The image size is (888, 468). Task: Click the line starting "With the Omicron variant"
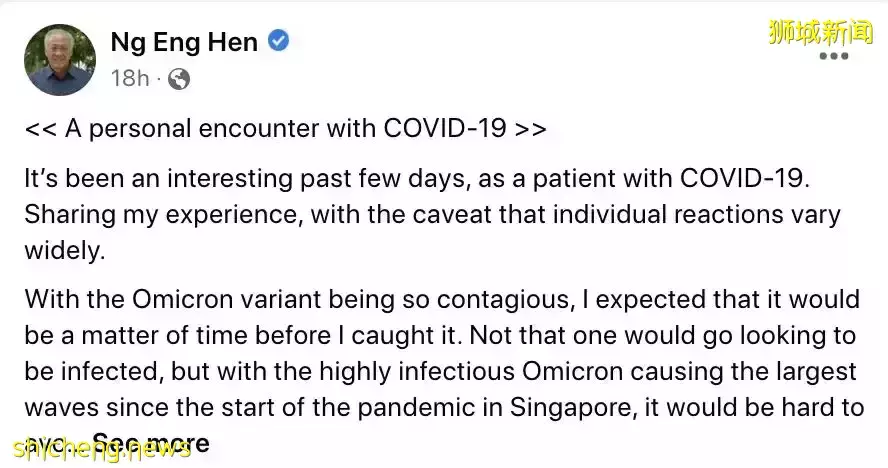[440, 300]
